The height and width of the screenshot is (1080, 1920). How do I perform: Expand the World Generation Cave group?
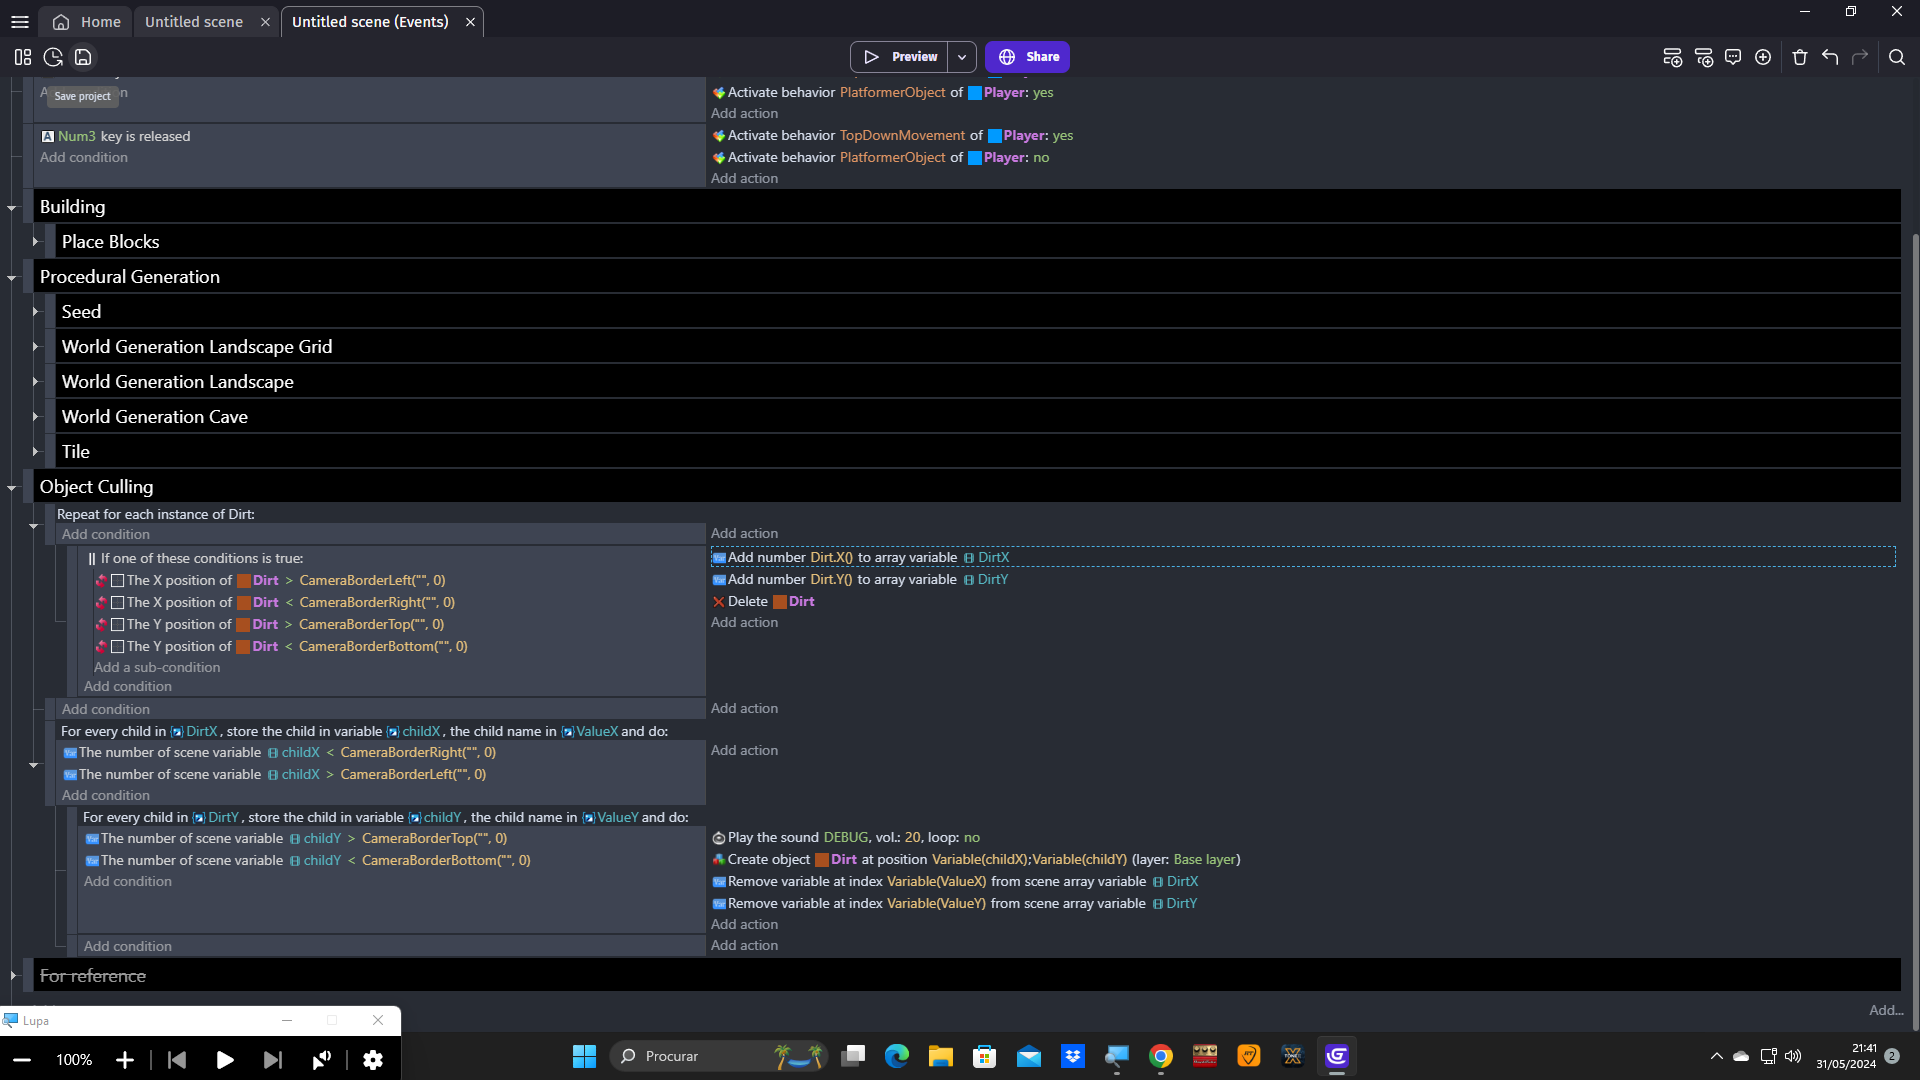click(x=36, y=416)
